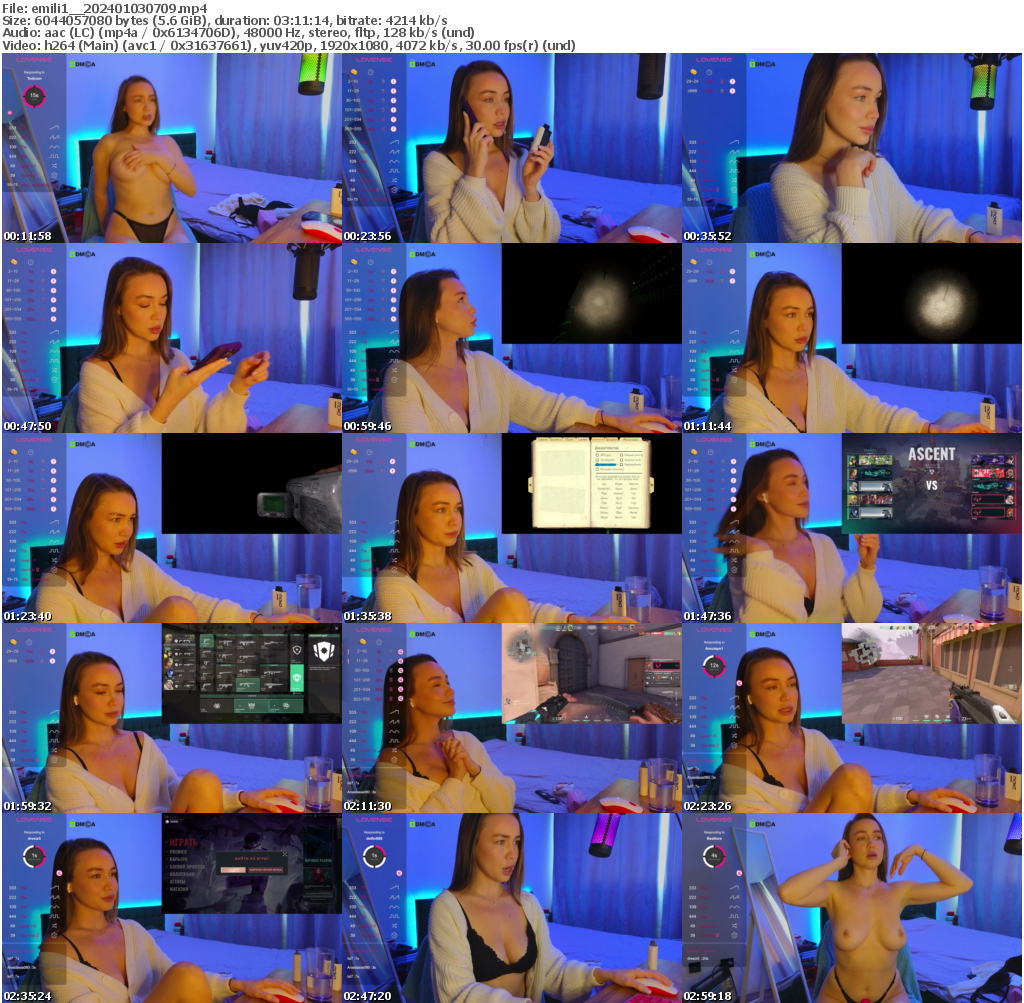Click the Video codec info line
This screenshot has height=1003, width=1024.
[289, 45]
